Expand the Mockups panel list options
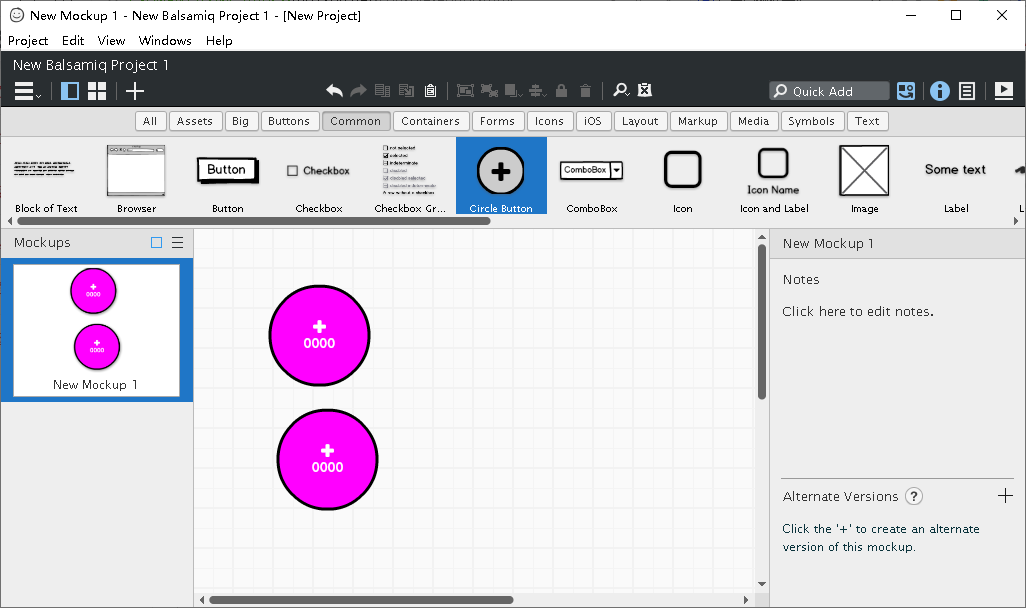 [178, 242]
